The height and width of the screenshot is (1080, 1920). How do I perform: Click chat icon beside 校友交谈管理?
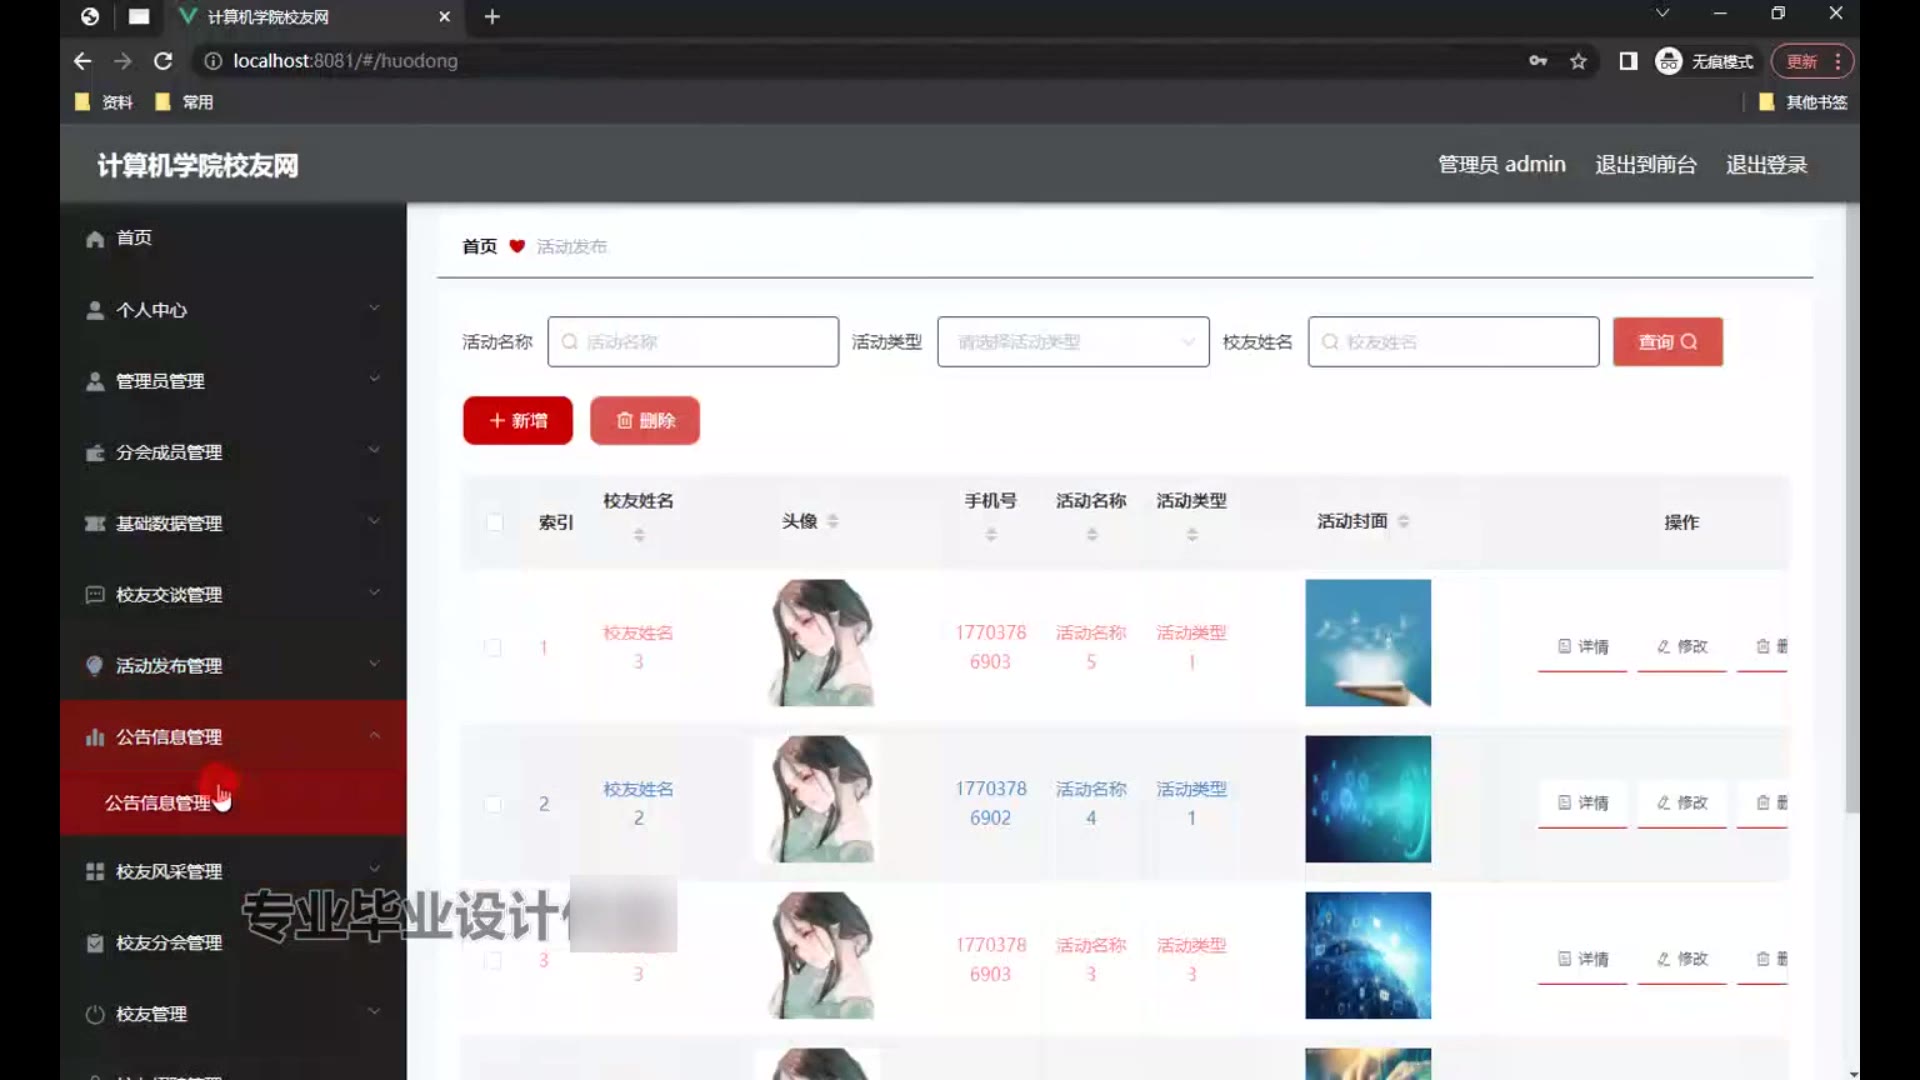[x=95, y=595]
